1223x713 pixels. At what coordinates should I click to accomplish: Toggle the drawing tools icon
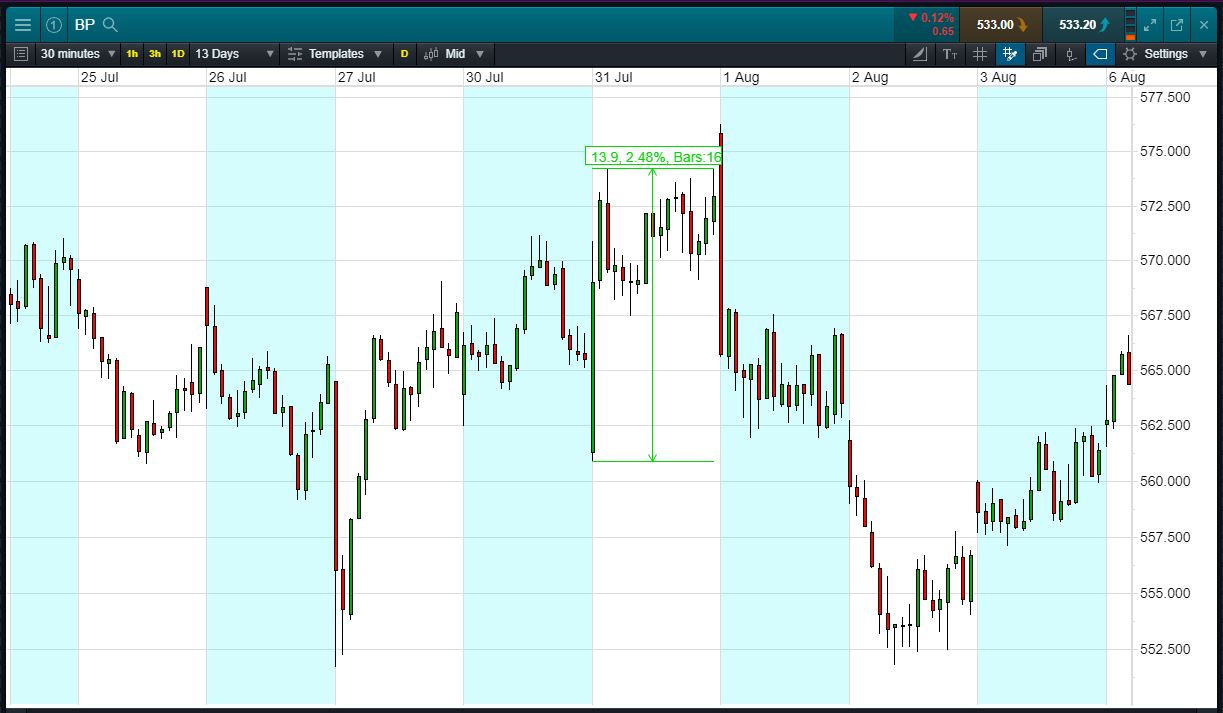(1010, 54)
